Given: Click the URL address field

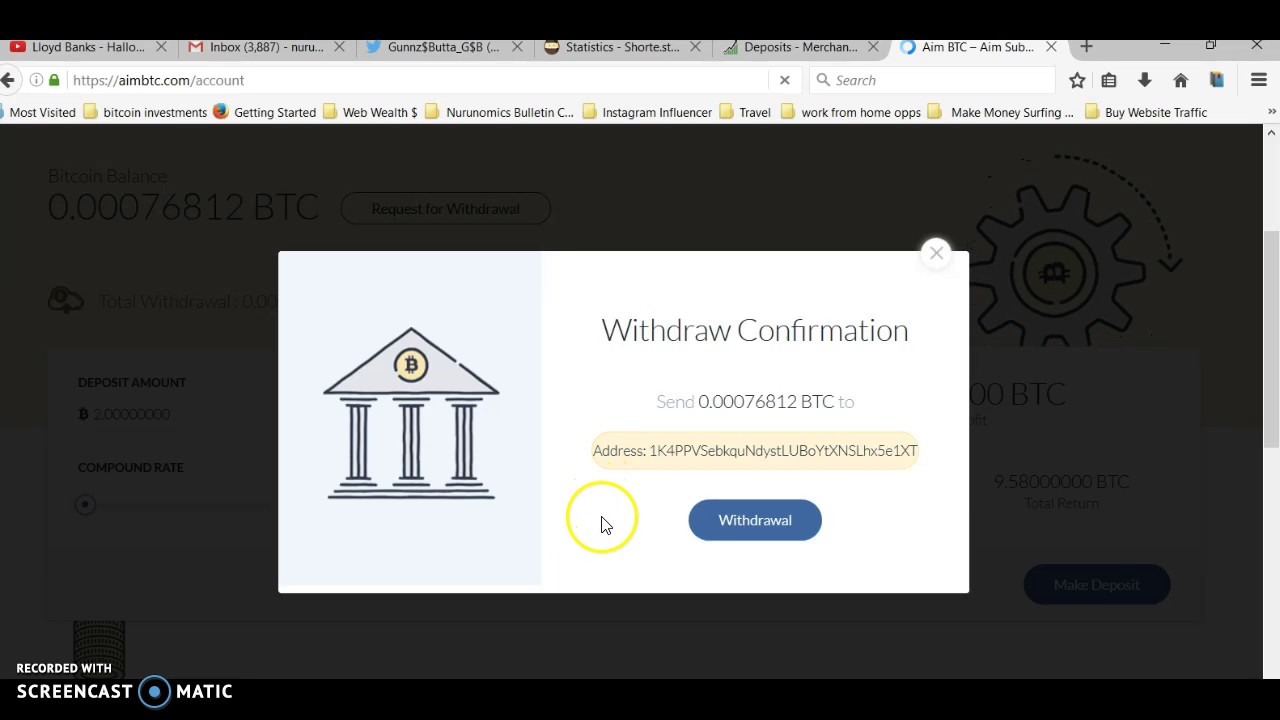Looking at the screenshot, I should point(418,80).
